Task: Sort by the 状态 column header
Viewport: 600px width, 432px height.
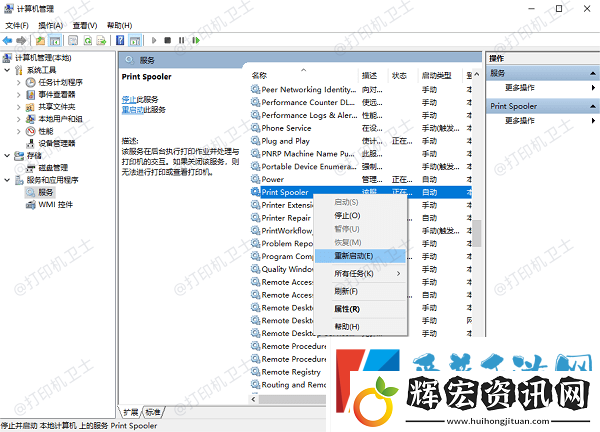Action: pyautogui.click(x=403, y=75)
